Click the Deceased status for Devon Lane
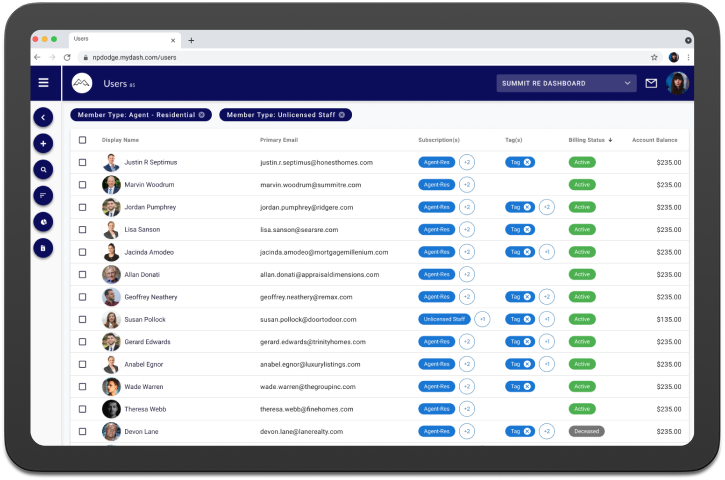 tap(586, 431)
